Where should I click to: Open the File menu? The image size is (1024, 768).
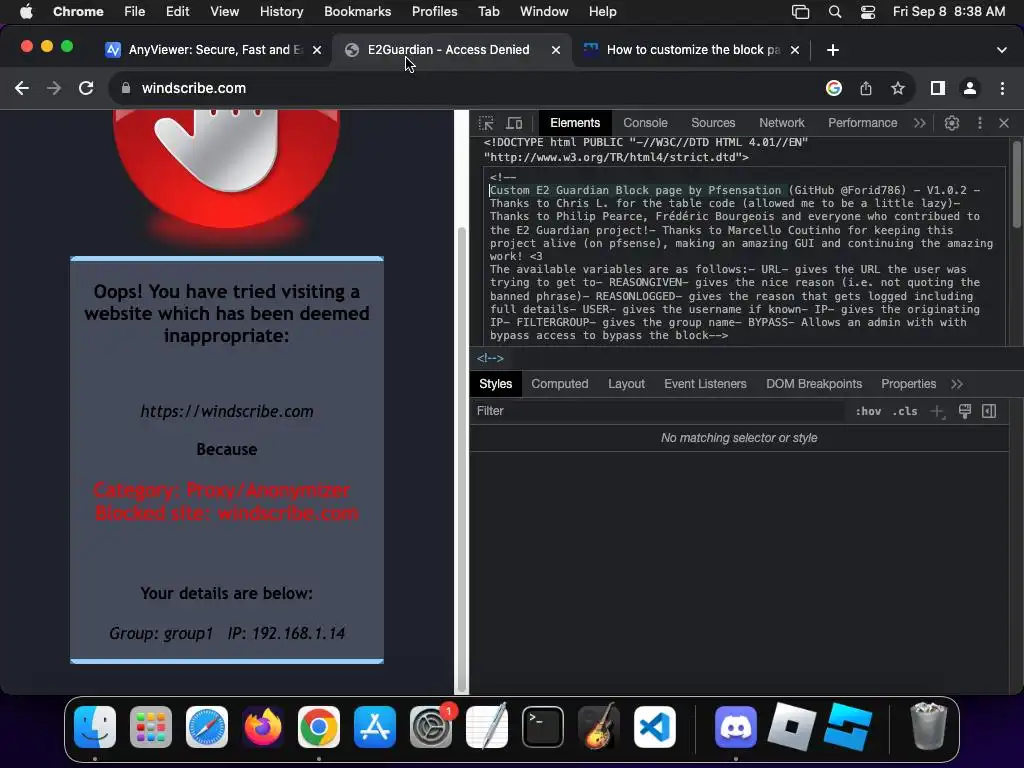click(x=135, y=12)
